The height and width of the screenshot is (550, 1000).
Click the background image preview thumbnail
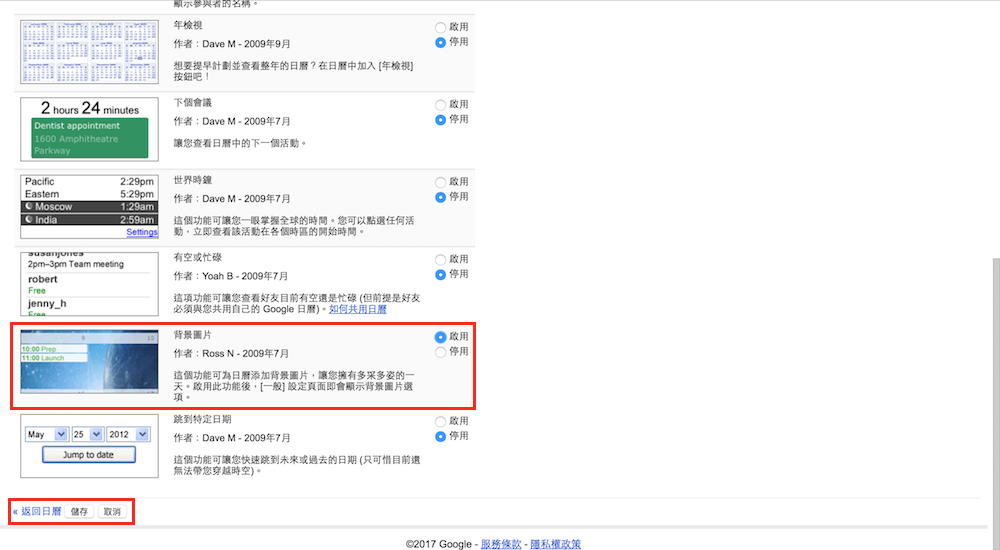coord(89,362)
